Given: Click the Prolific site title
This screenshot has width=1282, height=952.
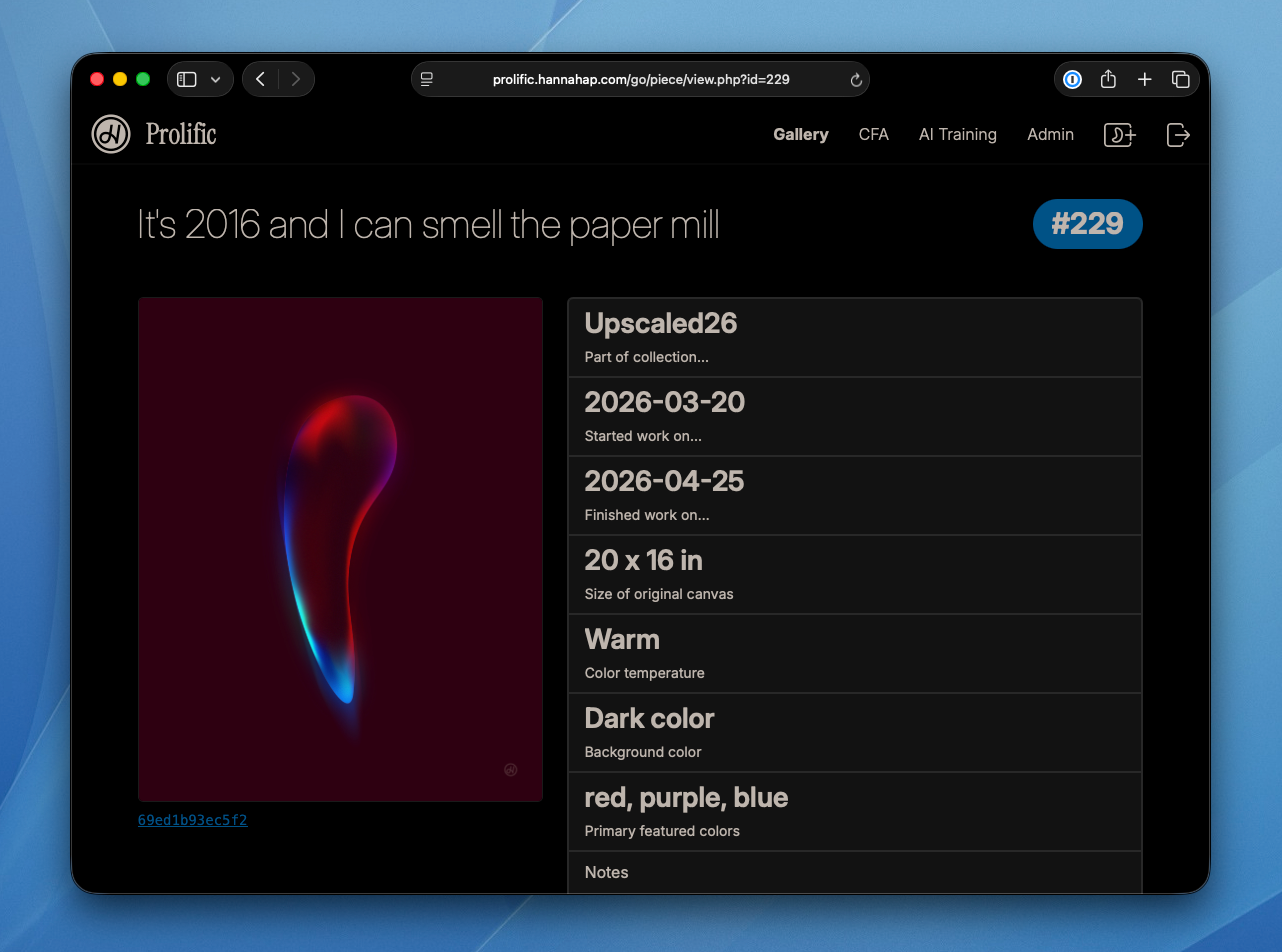Looking at the screenshot, I should (x=181, y=134).
